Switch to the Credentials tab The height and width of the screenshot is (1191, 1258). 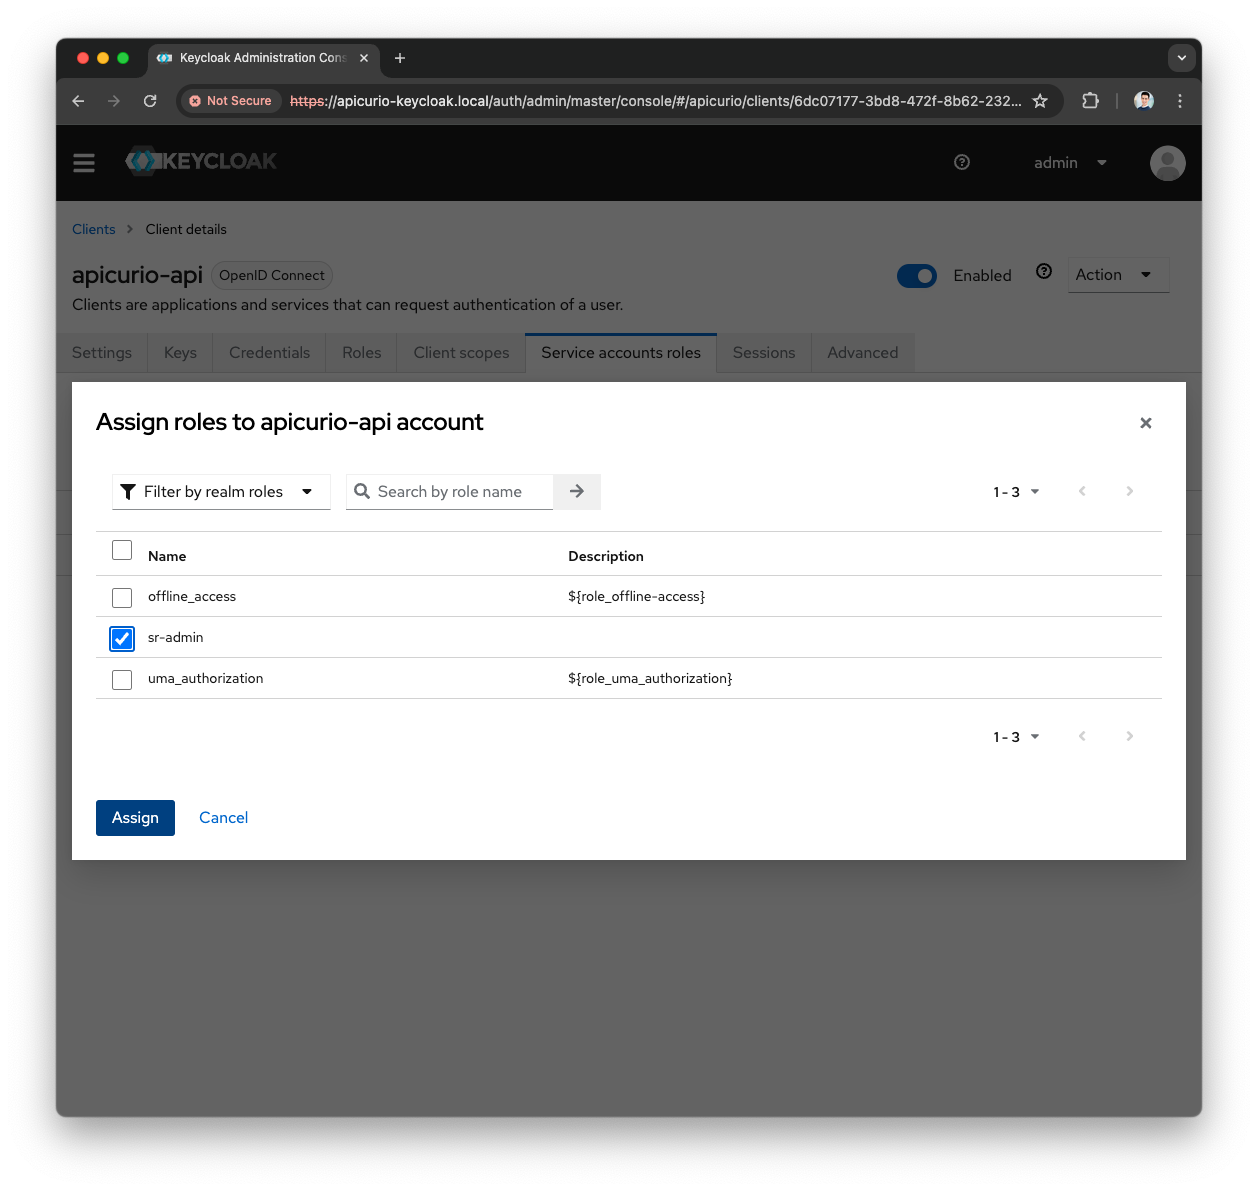269,352
